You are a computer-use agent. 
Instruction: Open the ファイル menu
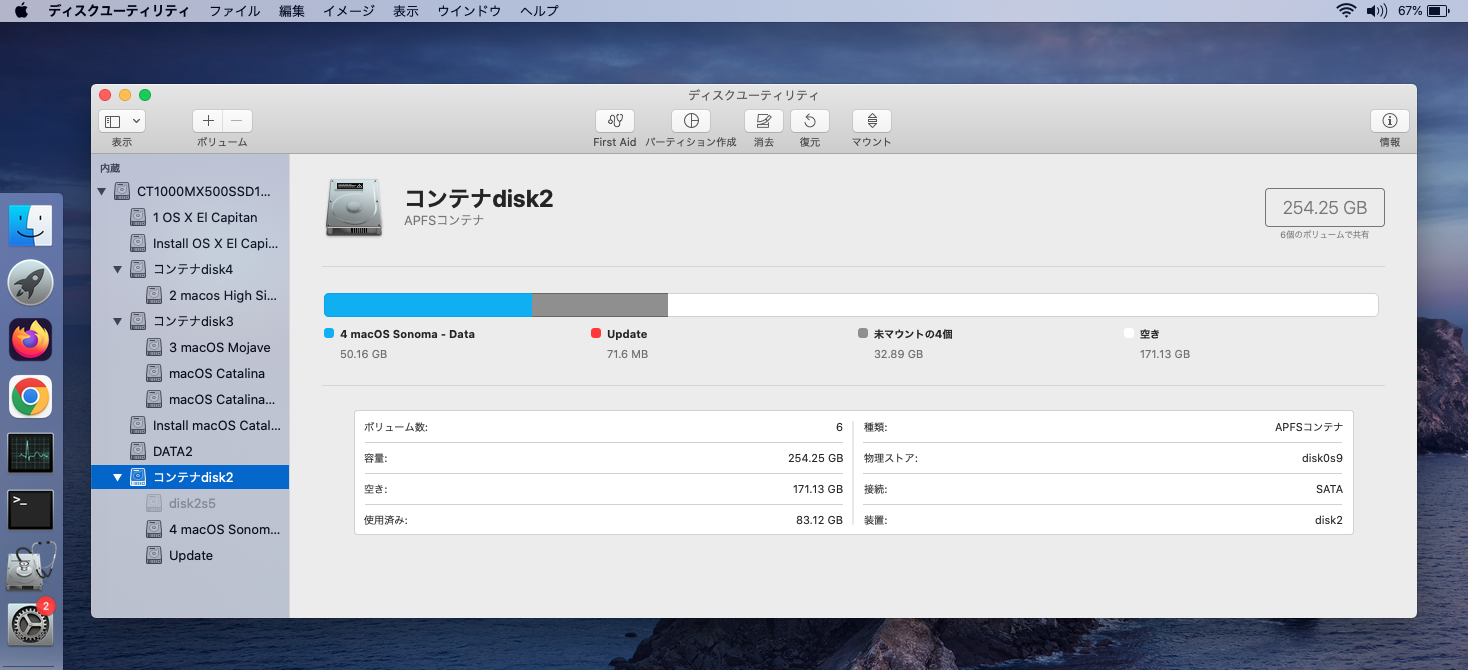pyautogui.click(x=234, y=11)
